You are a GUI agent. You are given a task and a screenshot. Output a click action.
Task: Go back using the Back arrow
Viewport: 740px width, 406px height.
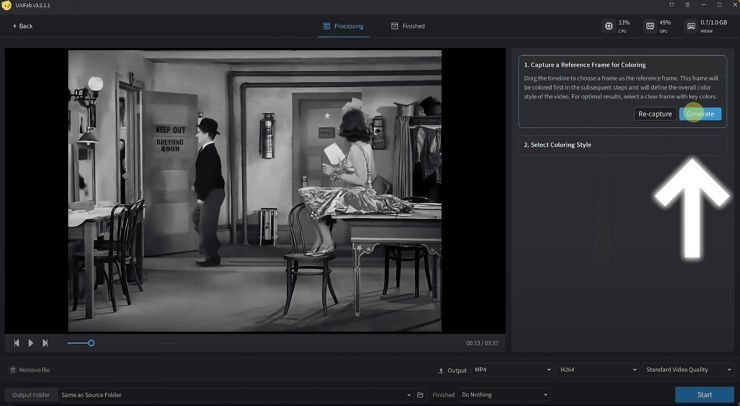coord(23,26)
